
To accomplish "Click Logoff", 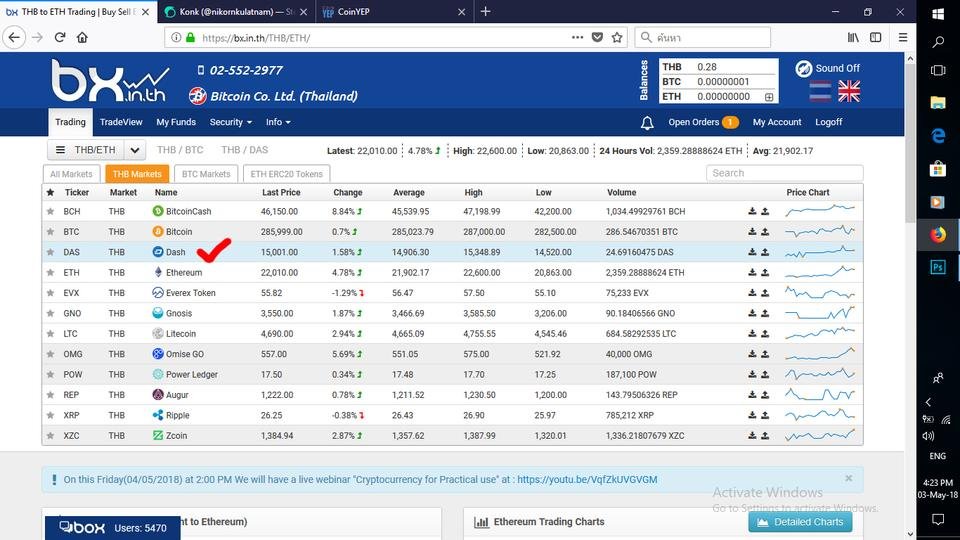I will [828, 122].
